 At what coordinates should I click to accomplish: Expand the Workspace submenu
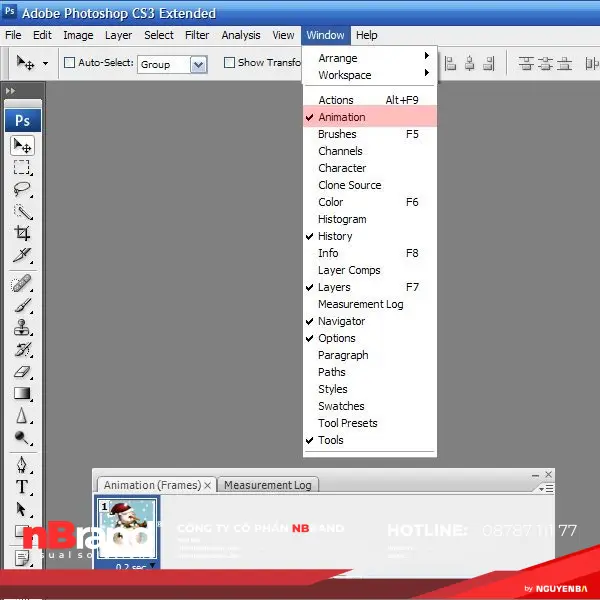[x=370, y=75]
